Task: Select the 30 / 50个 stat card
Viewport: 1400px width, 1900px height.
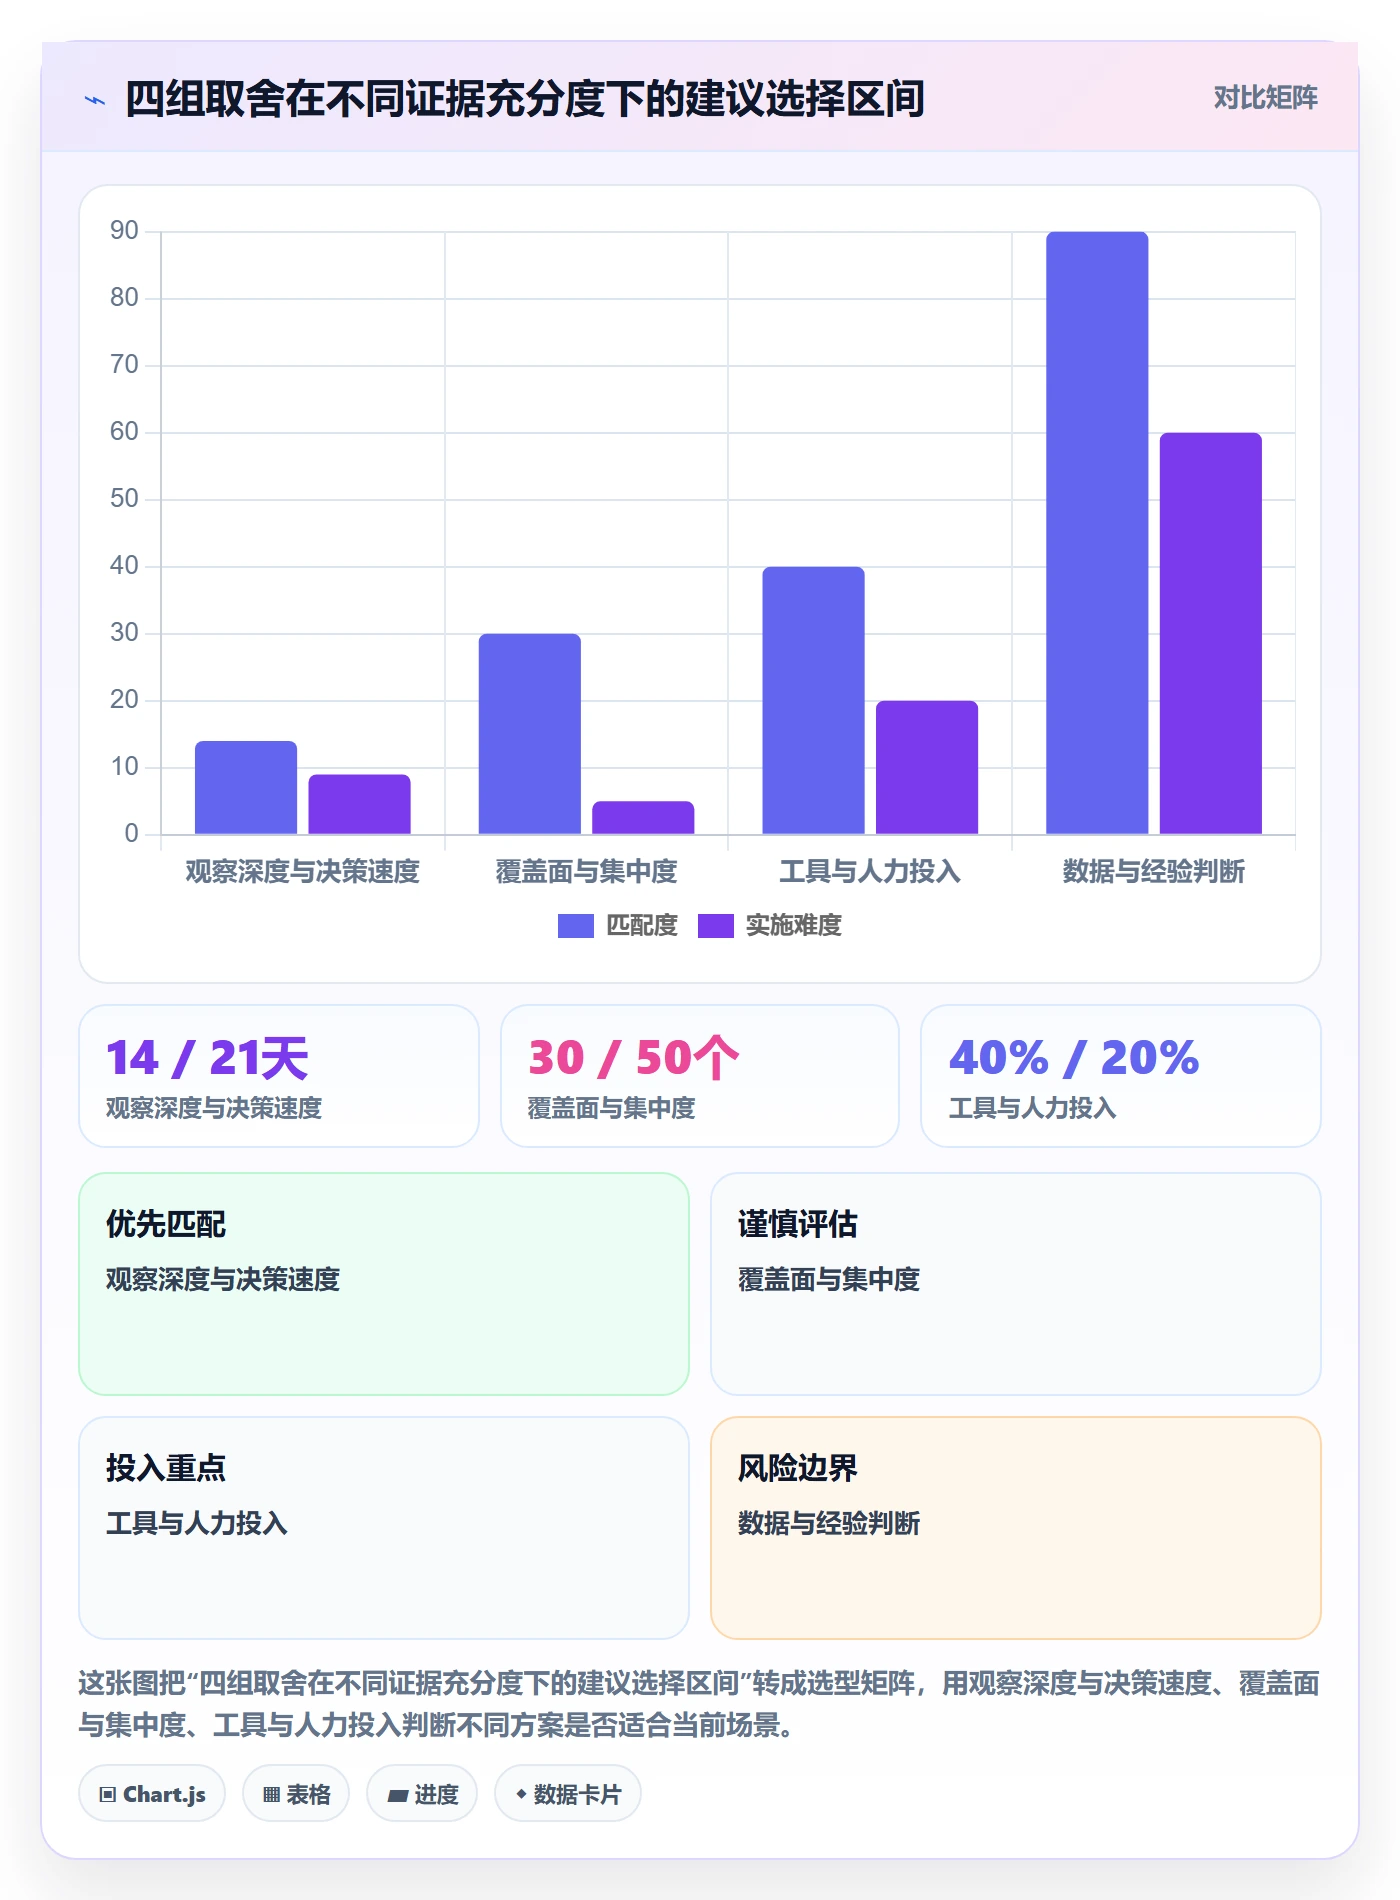Action: point(700,1076)
